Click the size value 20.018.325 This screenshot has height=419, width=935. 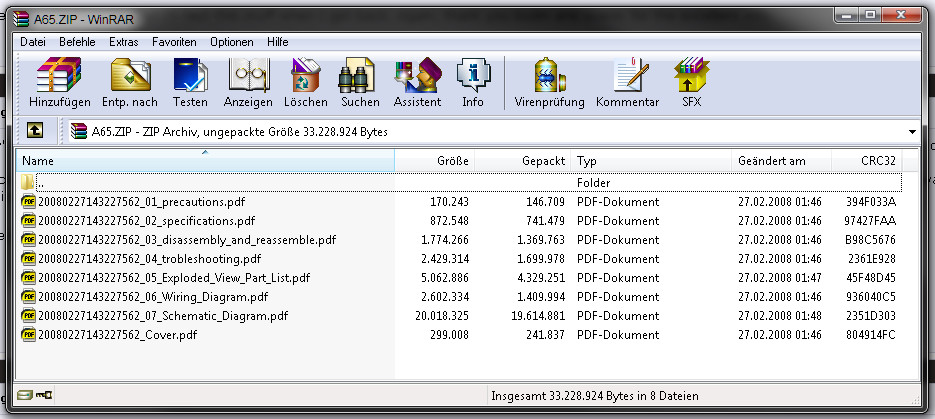[442, 316]
